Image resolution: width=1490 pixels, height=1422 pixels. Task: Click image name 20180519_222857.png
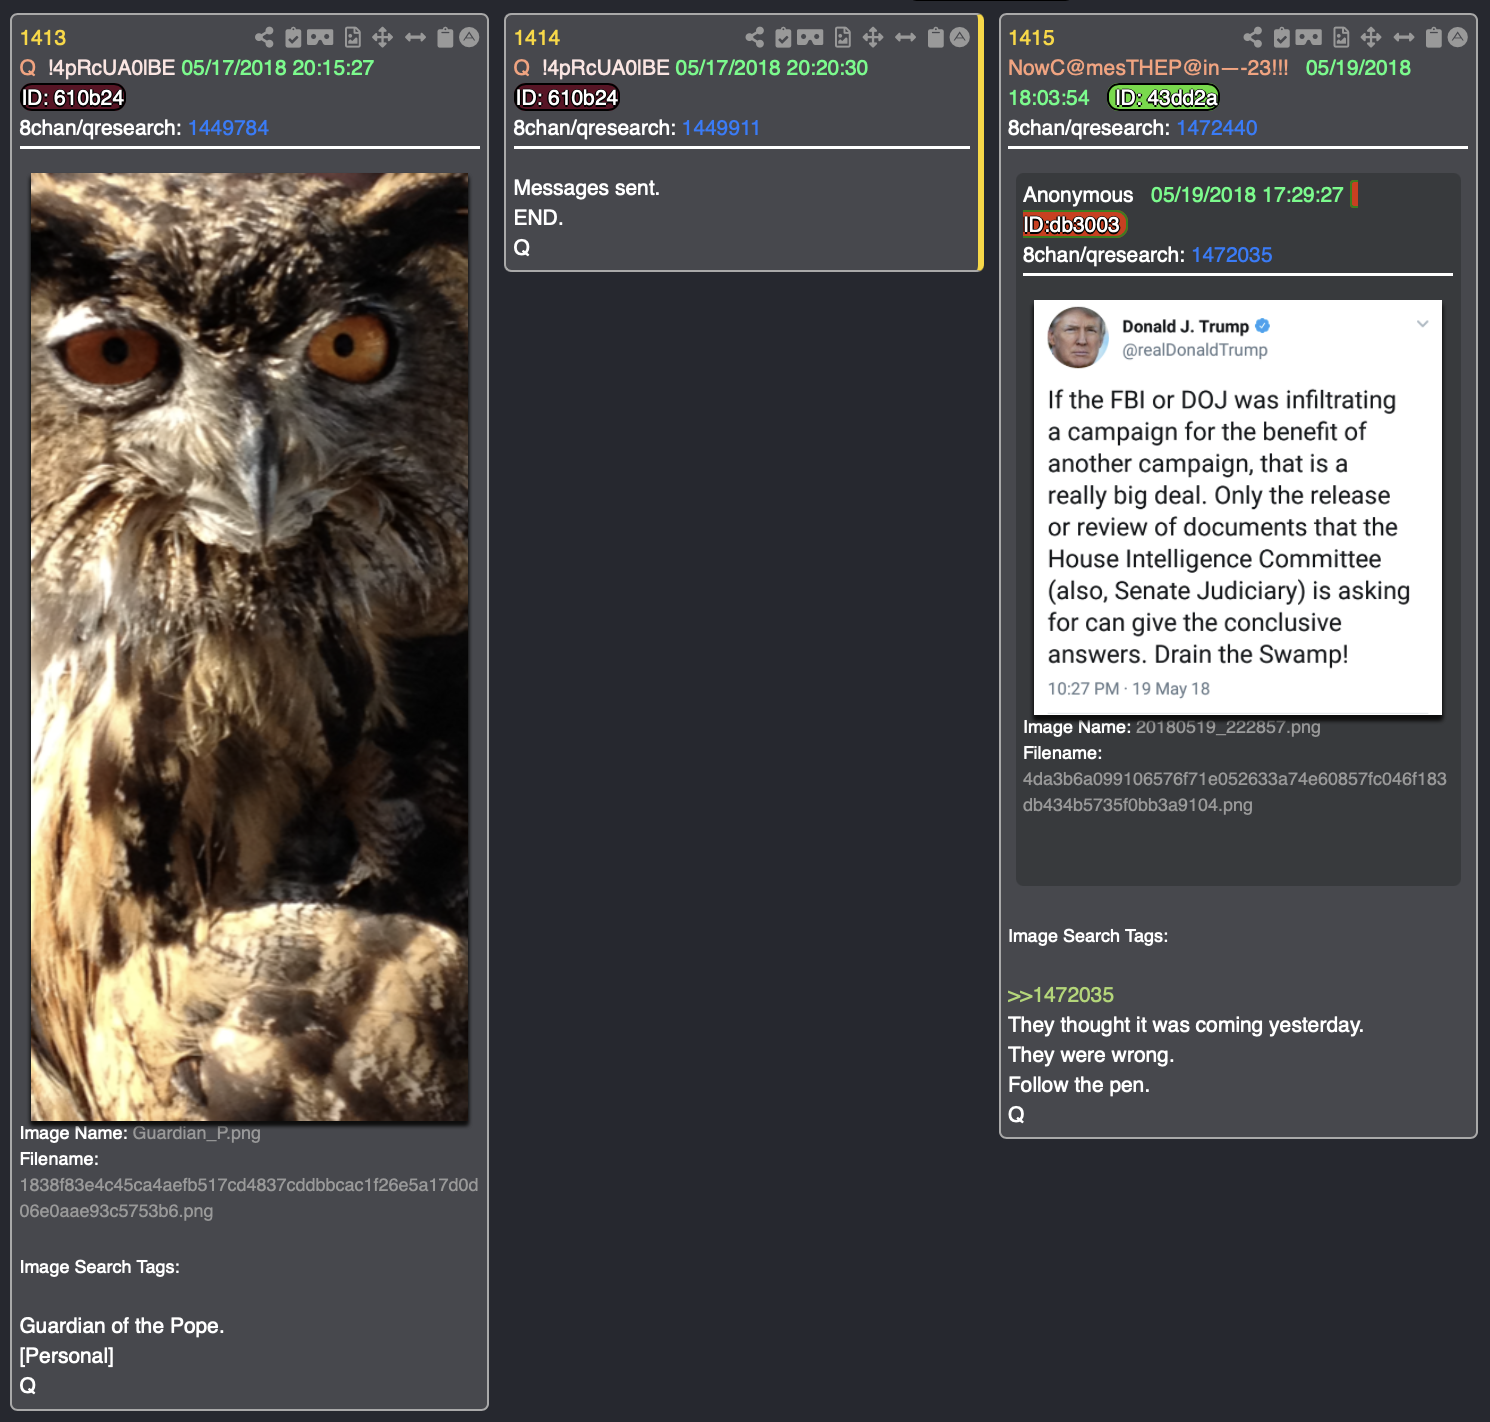(1228, 727)
